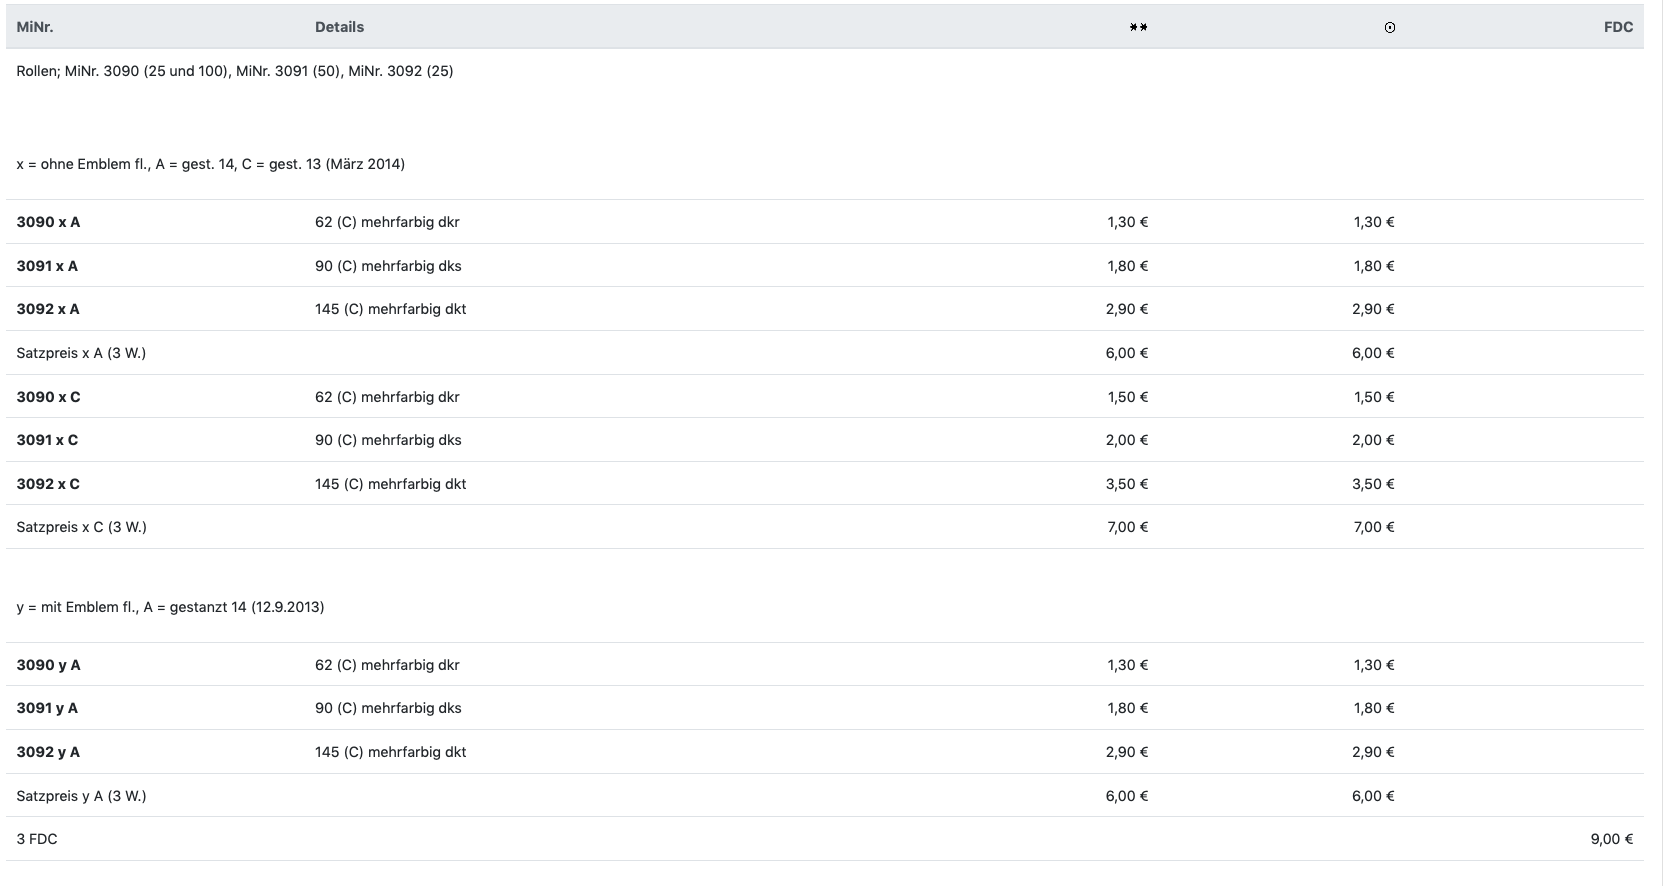
Task: Select the 3090 x C catalog number
Action: point(48,397)
